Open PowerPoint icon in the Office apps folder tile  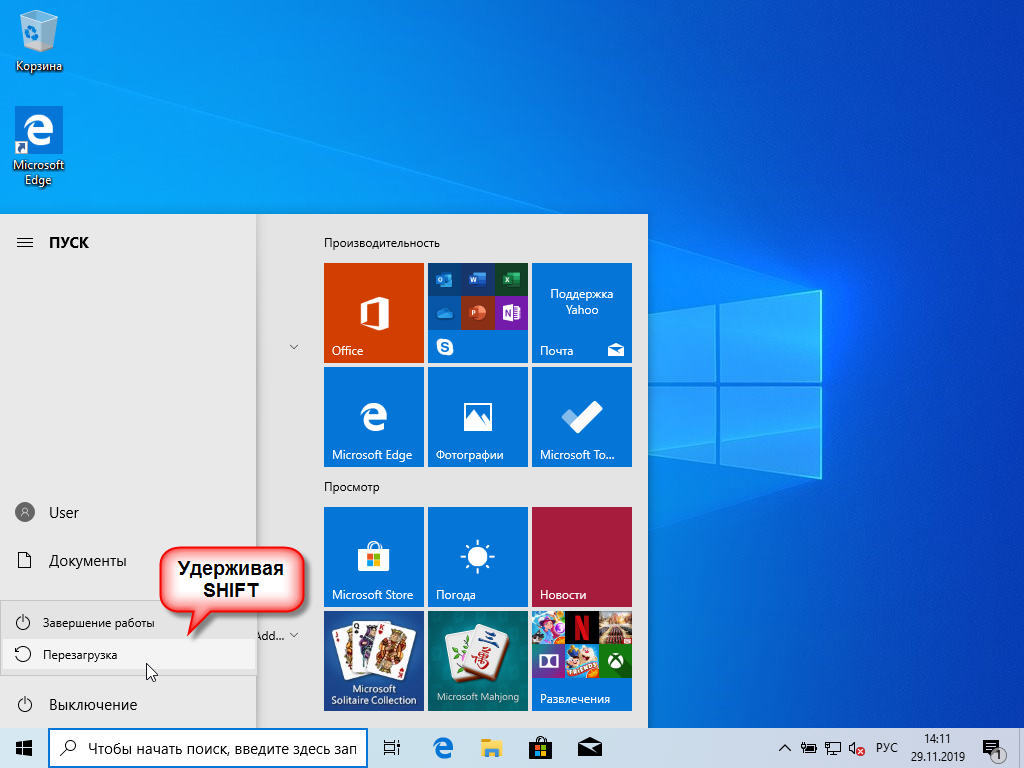click(x=477, y=313)
